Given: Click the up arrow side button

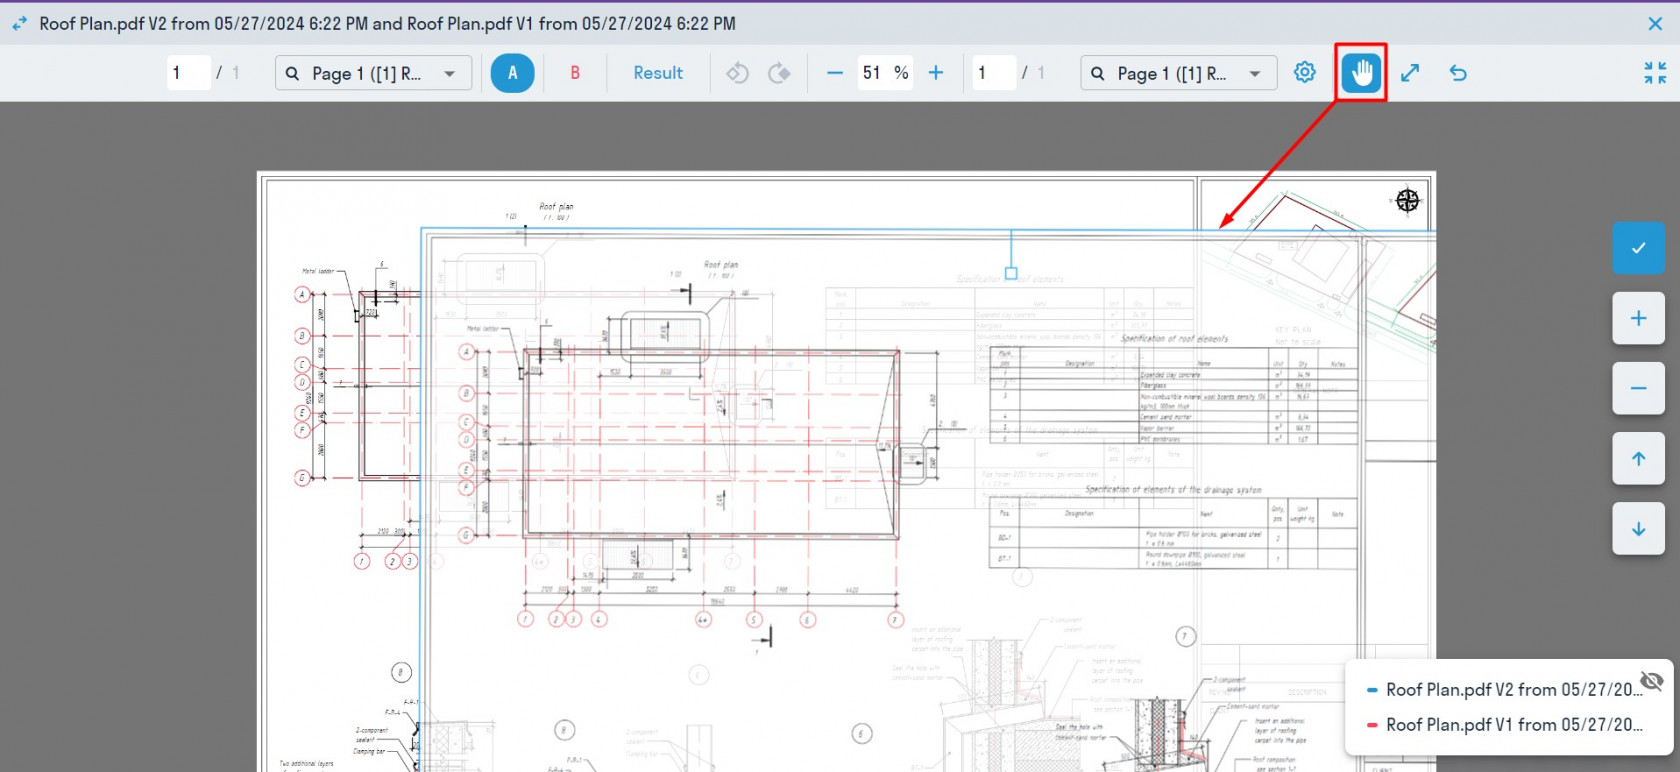Looking at the screenshot, I should coord(1638,458).
